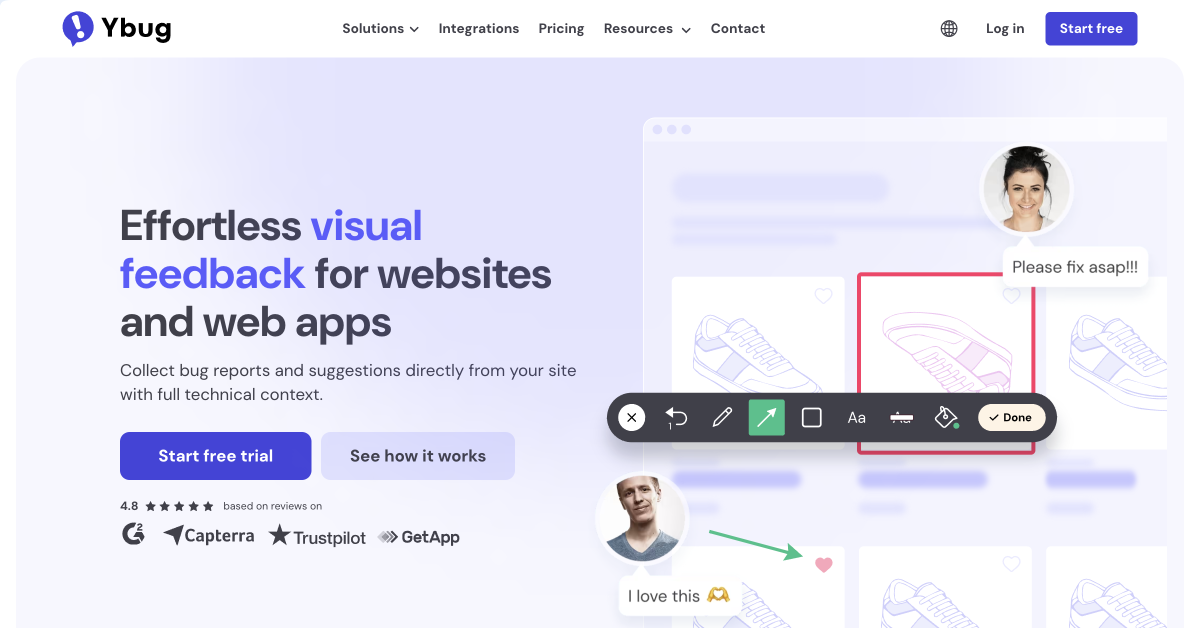
Task: Click the undo arrow in annotation toolbar
Action: click(x=676, y=417)
